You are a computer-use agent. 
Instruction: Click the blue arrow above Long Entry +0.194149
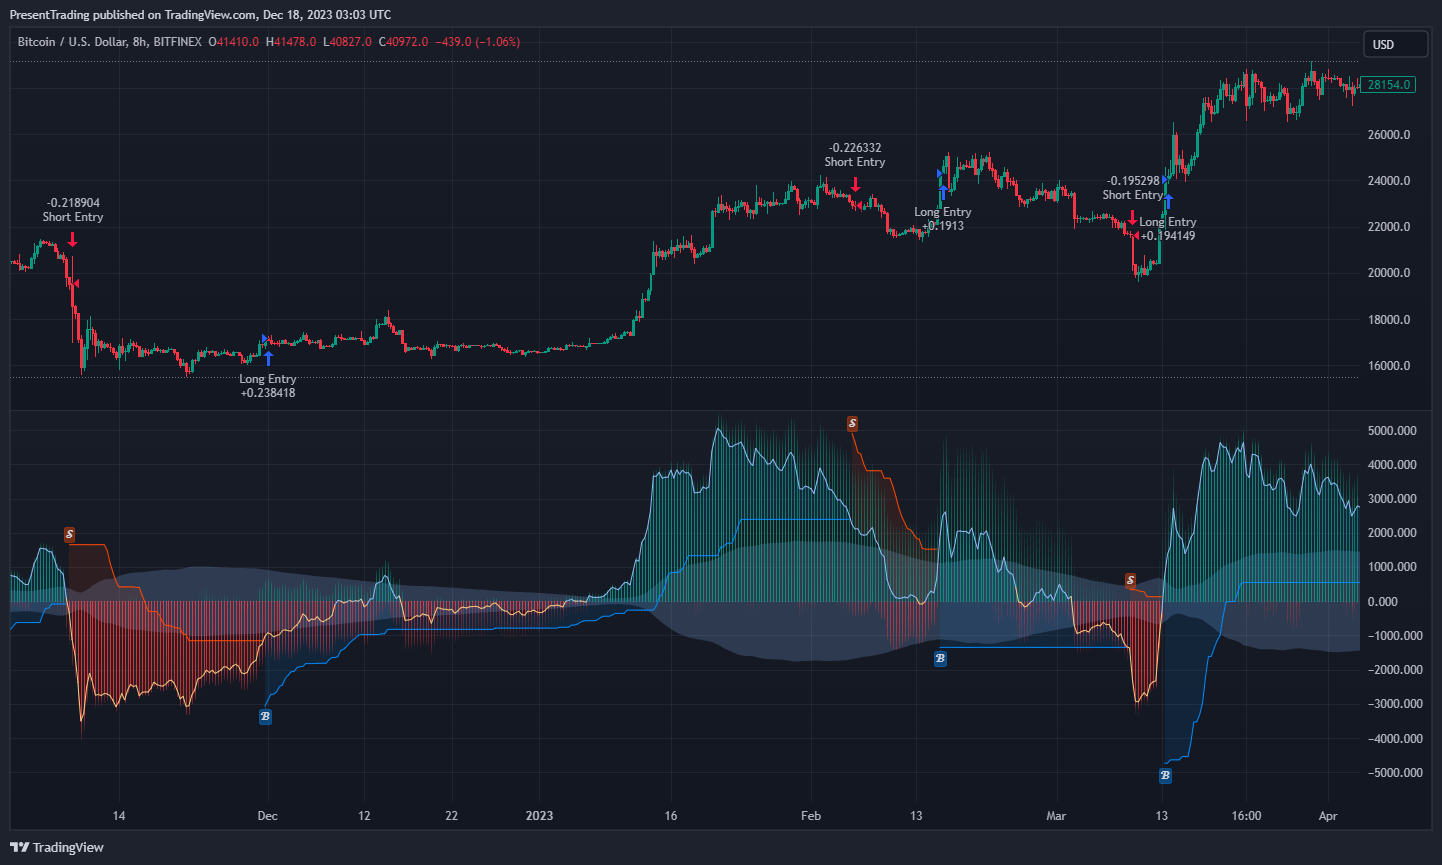pos(1168,201)
